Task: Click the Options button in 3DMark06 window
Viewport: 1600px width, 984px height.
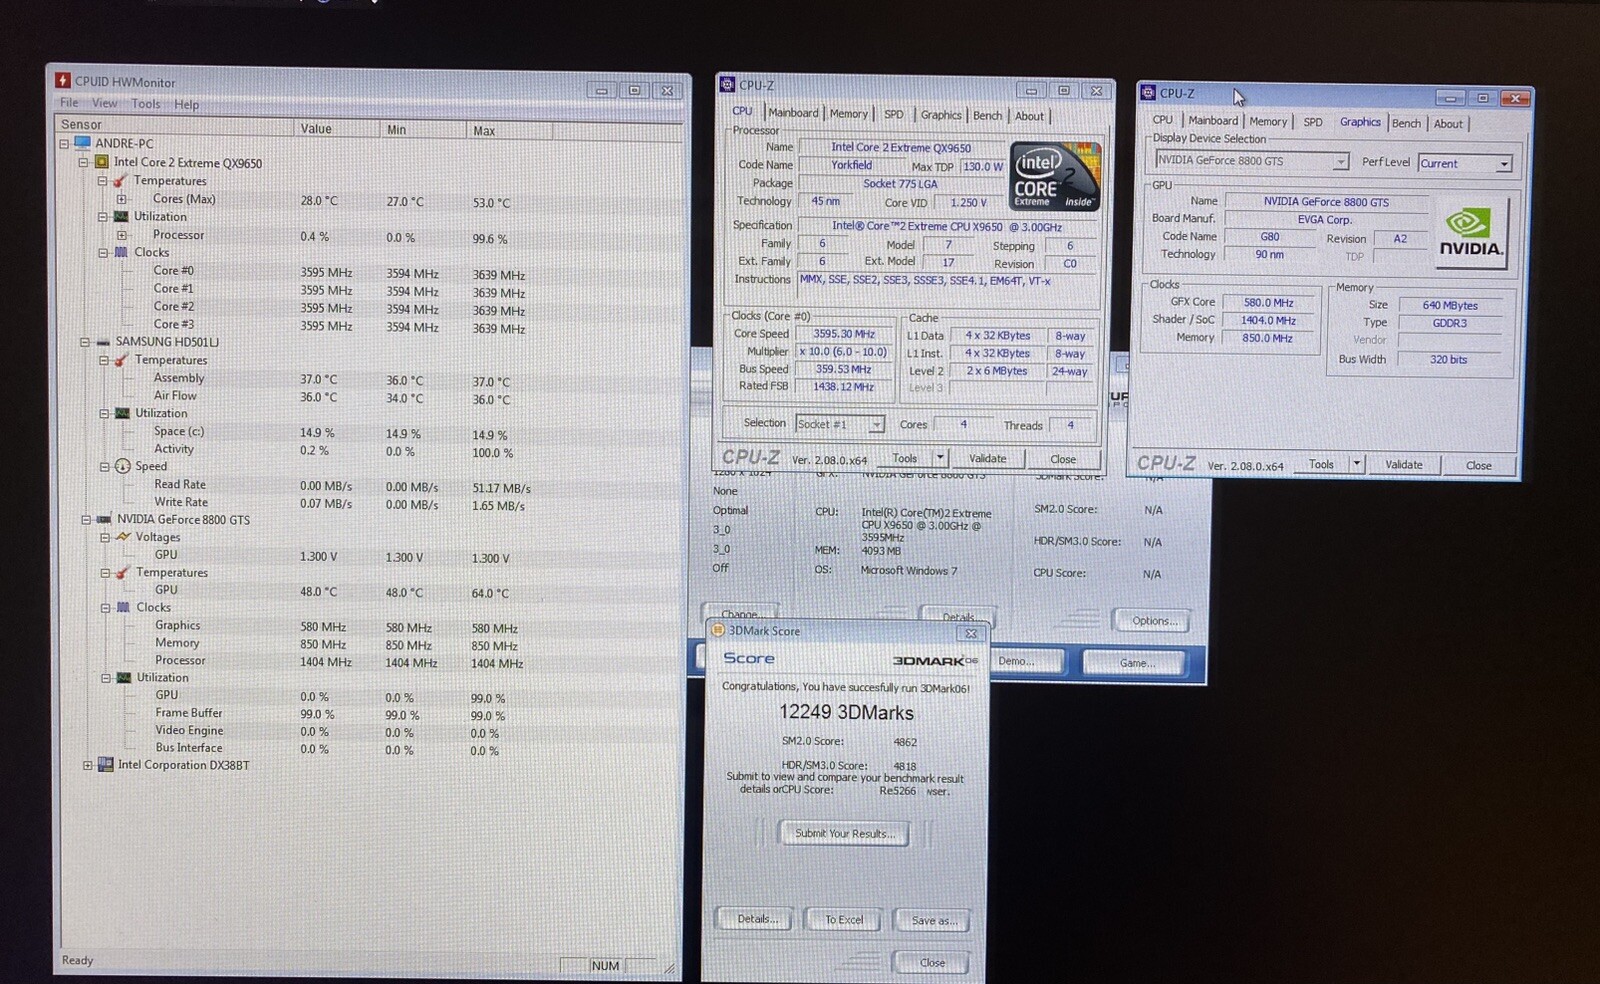Action: 1154,621
